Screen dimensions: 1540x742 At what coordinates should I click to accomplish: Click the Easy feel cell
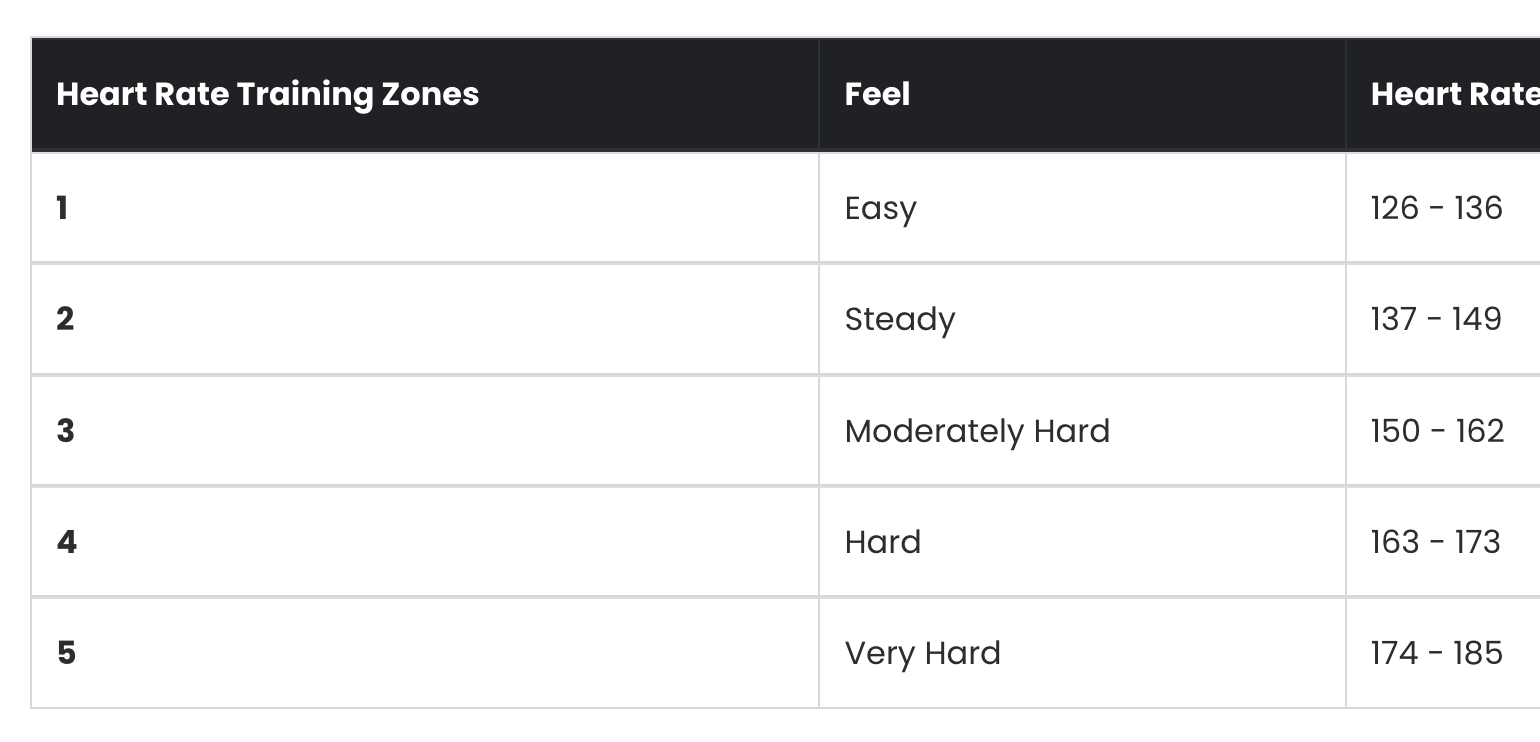[x=880, y=209]
